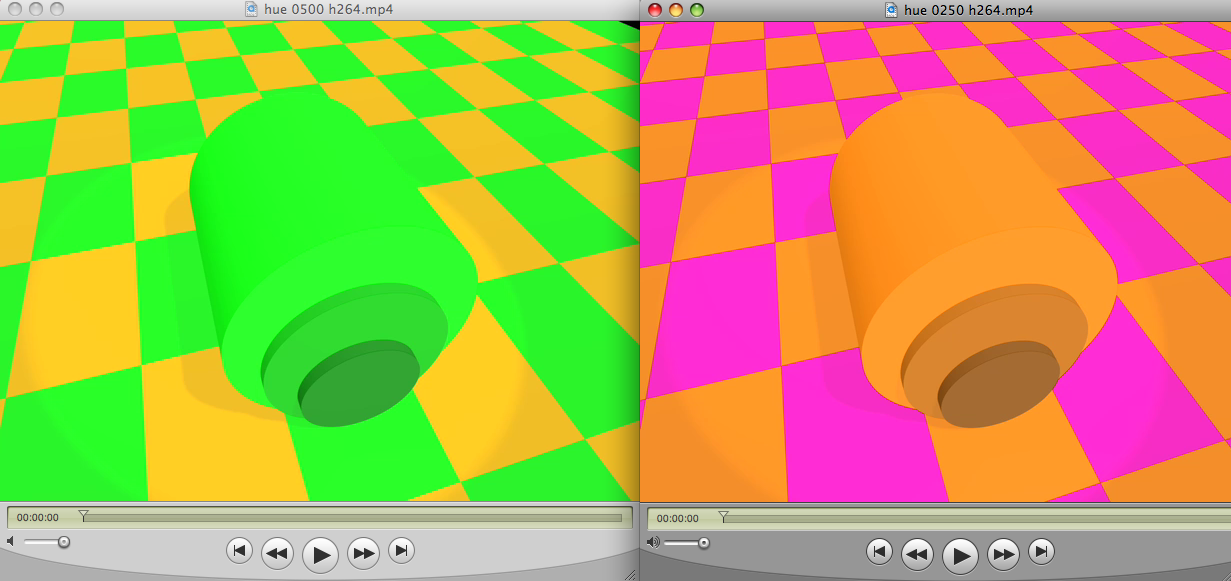Skip to end in hue 0250 window
1231x581 pixels.
[1041, 550]
